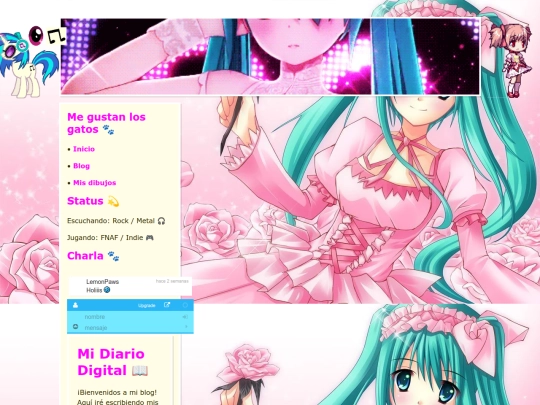This screenshot has height=405, width=540.
Task: Open the chat widget pop-out icon
Action: (167, 305)
